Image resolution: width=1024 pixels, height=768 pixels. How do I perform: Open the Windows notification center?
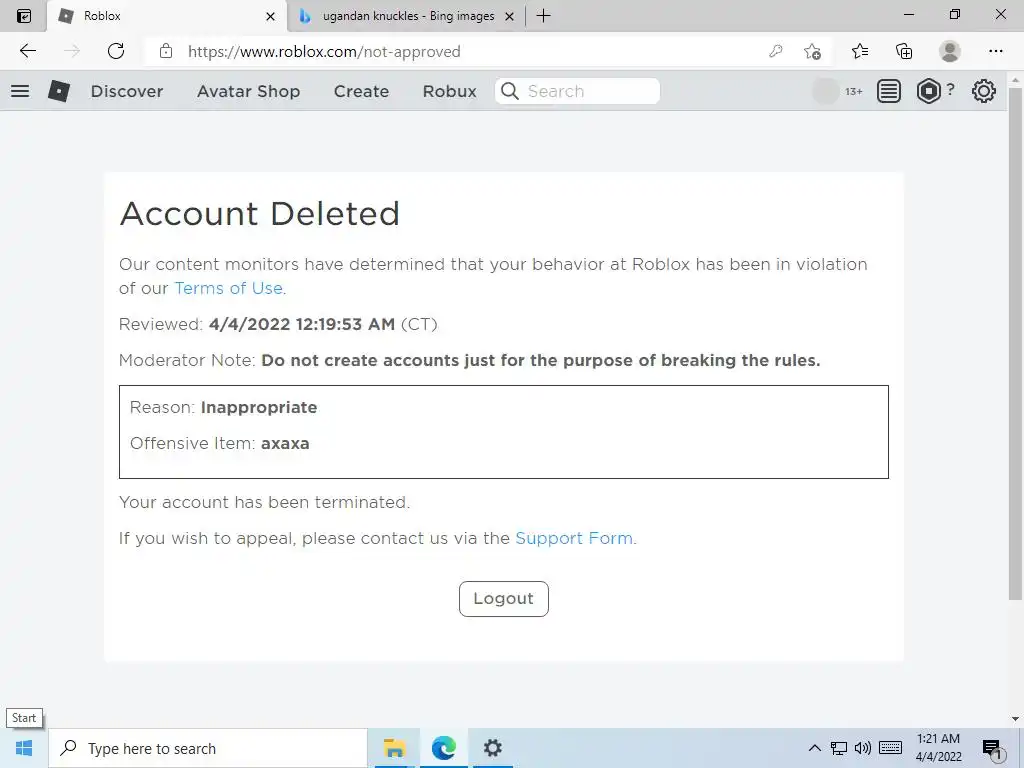click(993, 749)
